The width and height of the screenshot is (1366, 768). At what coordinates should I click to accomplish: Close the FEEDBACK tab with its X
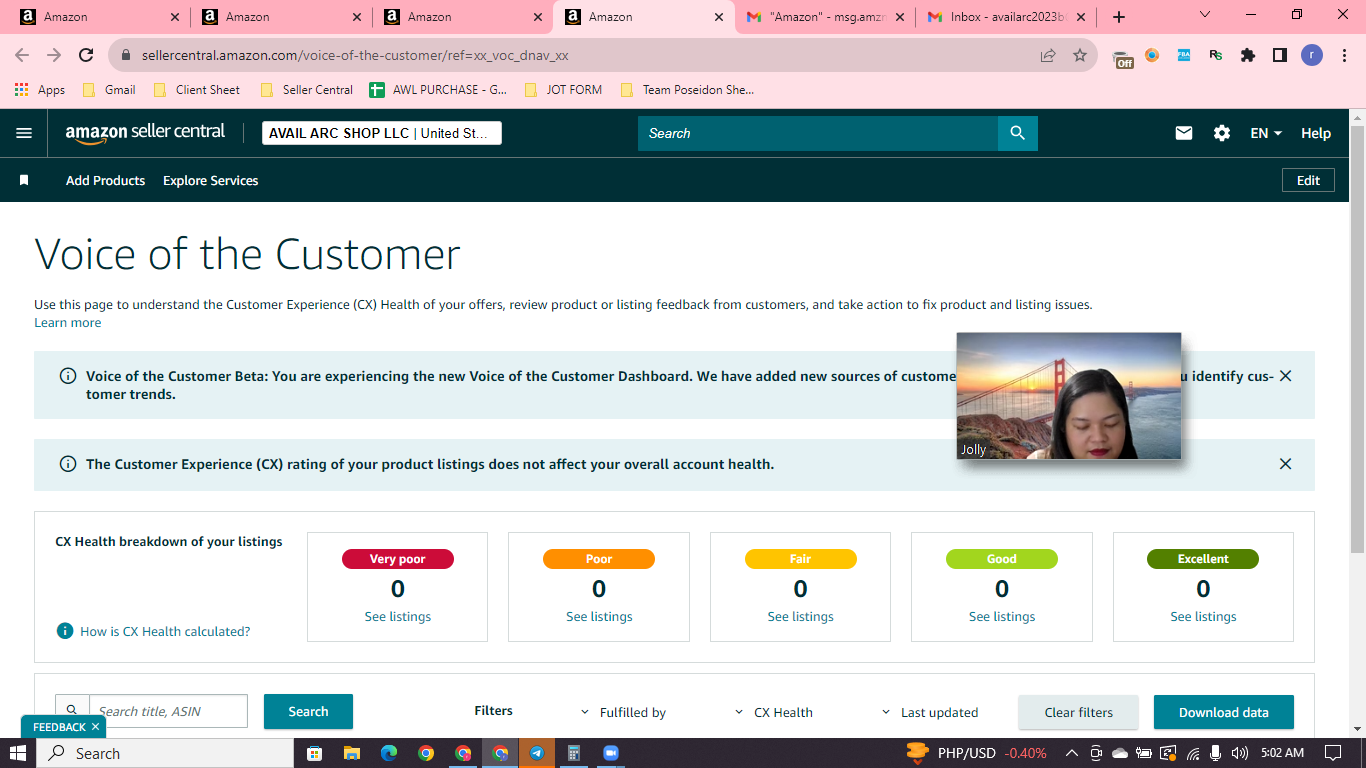pos(95,727)
